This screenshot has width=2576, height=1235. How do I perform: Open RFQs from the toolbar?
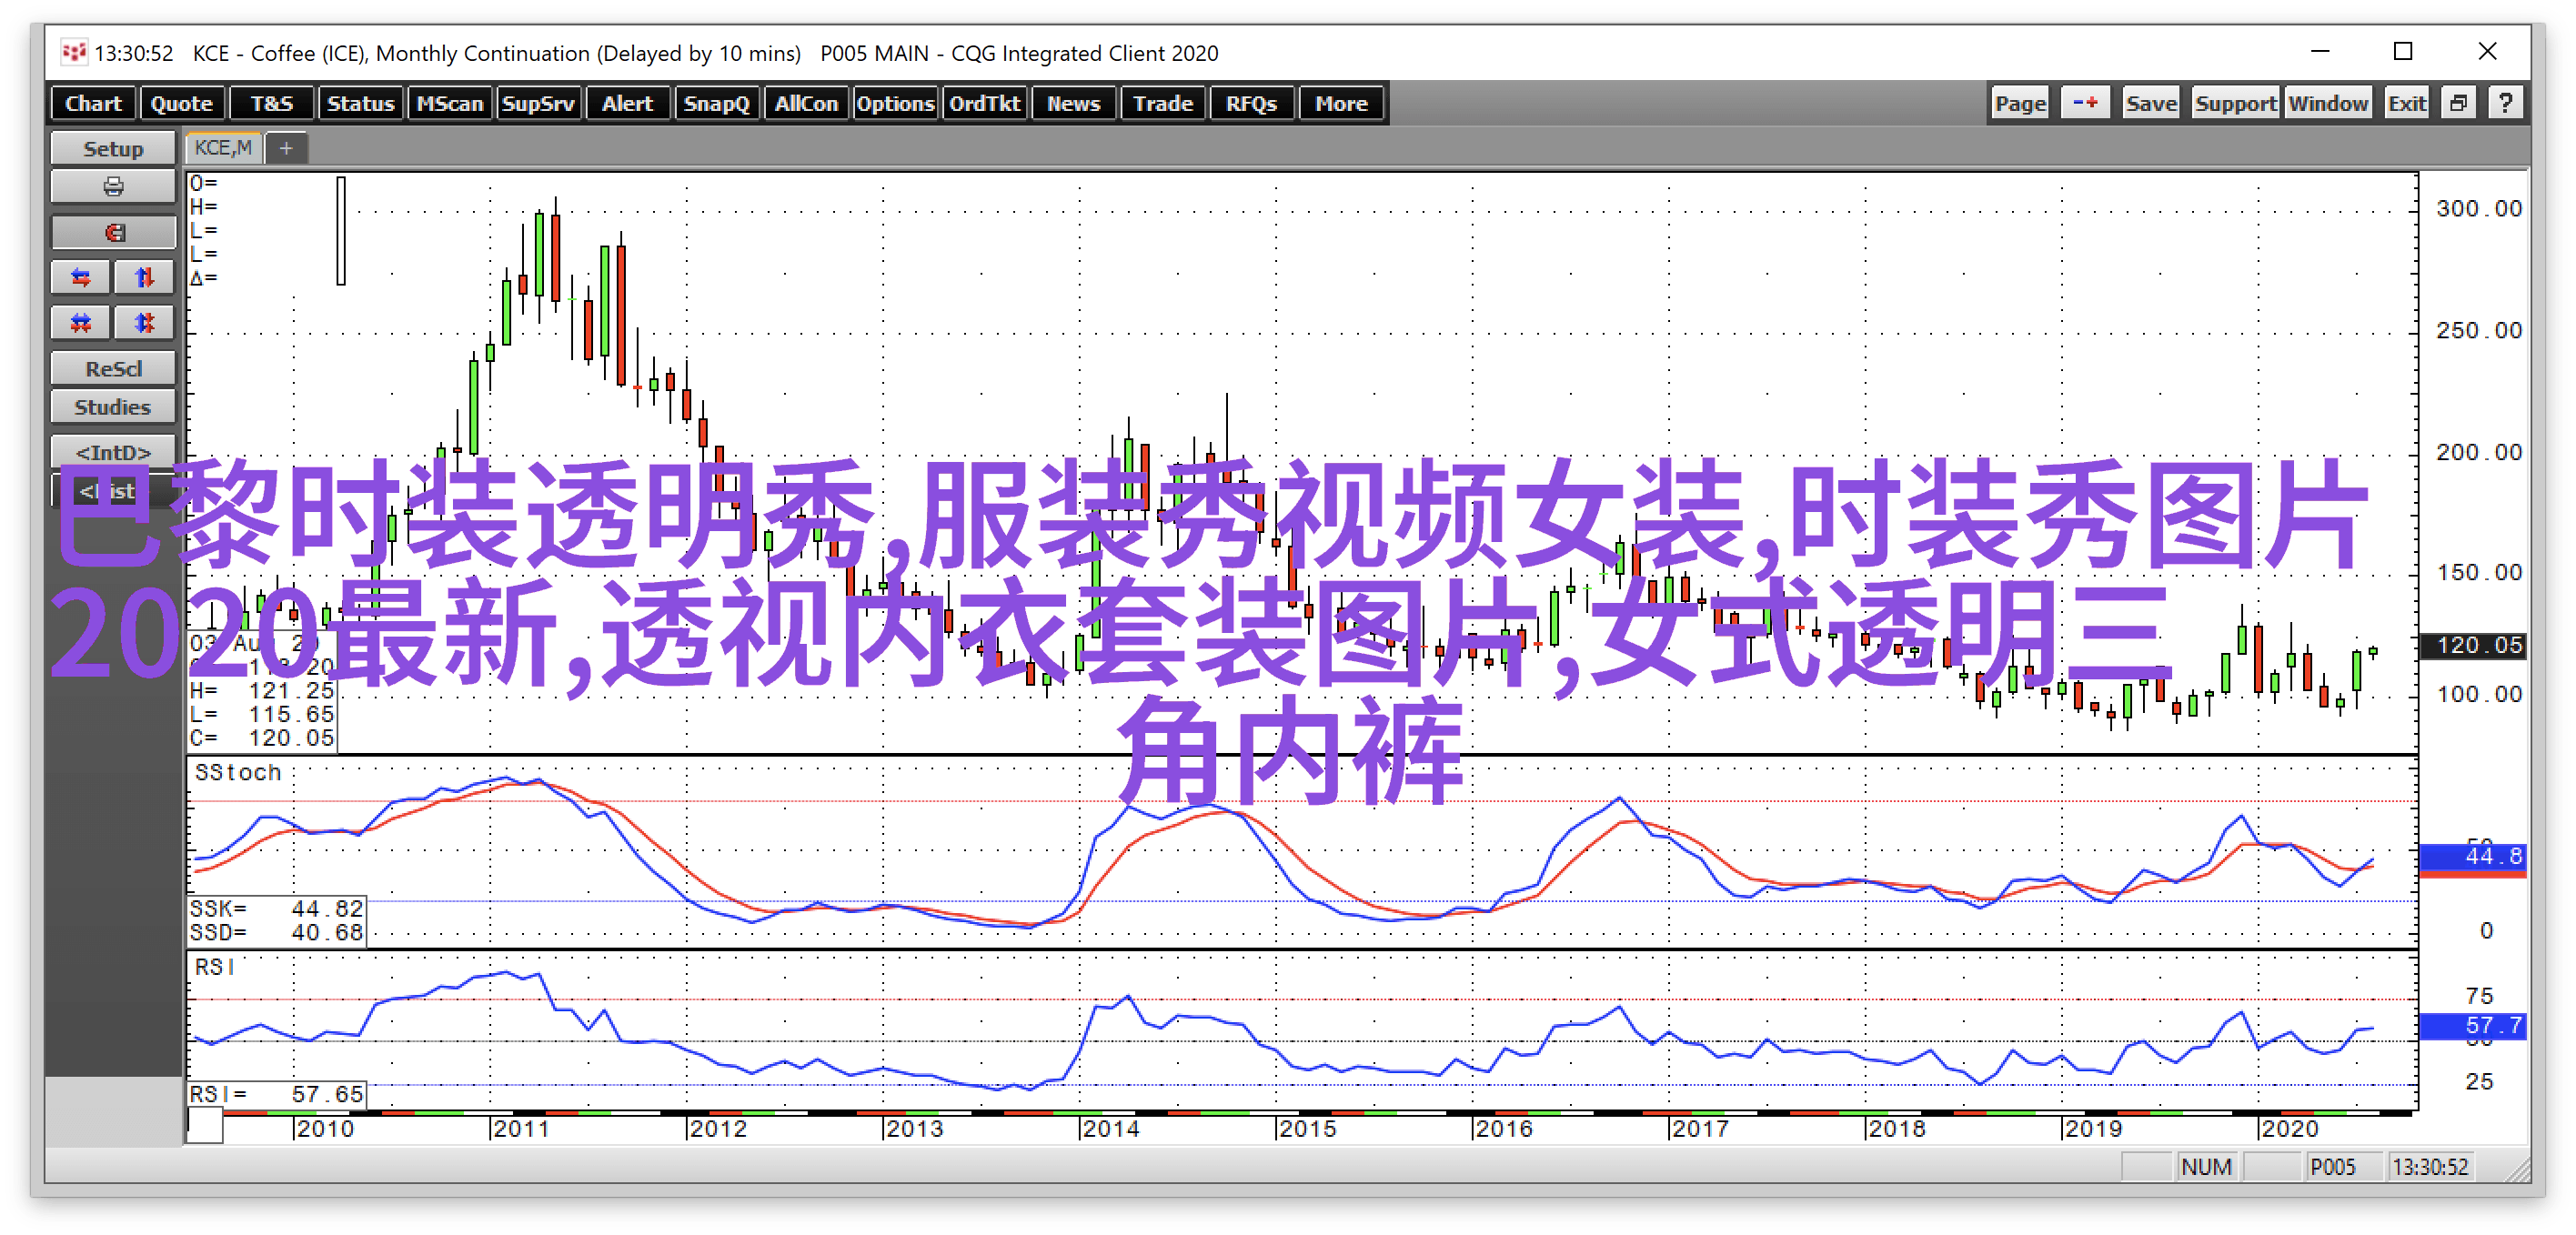pos(1251,103)
